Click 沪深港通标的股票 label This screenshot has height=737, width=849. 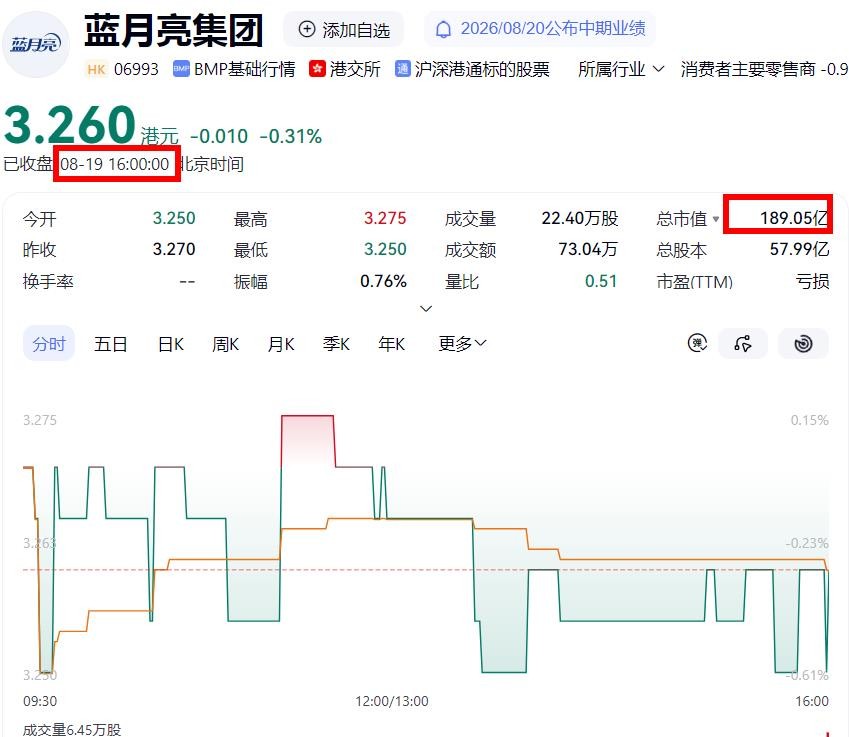(x=482, y=69)
